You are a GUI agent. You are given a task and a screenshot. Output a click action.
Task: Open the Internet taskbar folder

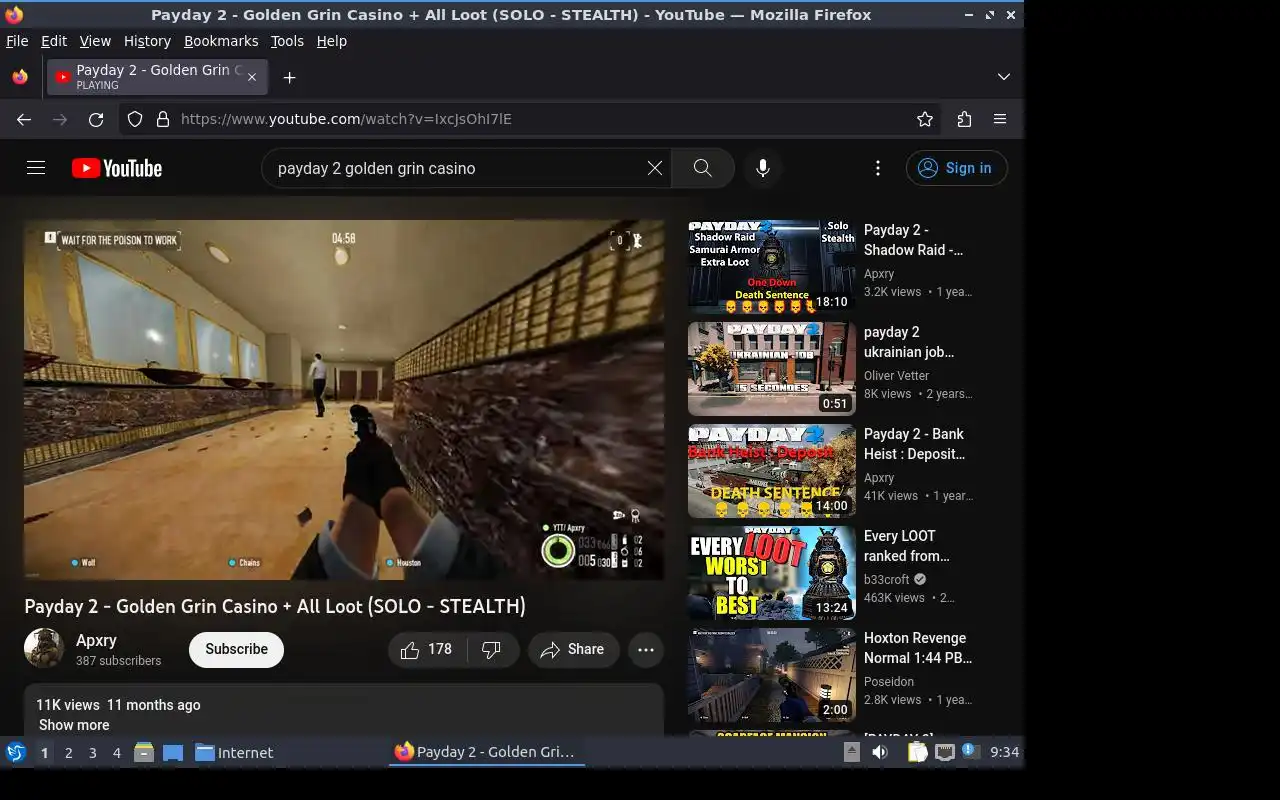point(234,752)
